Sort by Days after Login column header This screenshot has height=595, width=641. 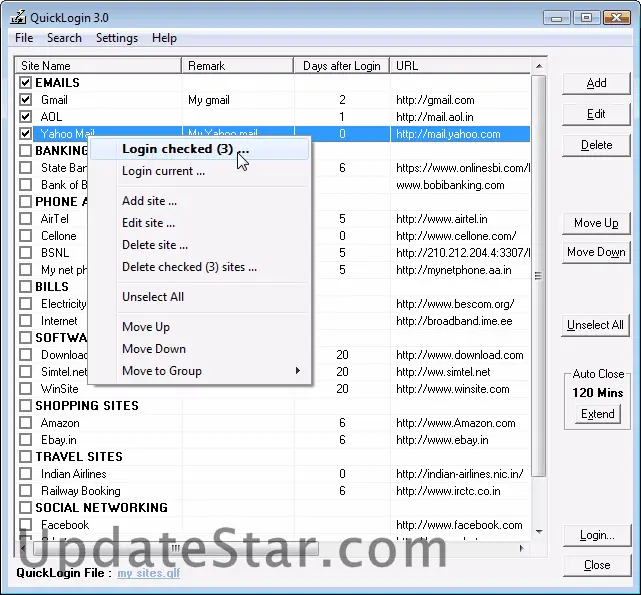(341, 66)
